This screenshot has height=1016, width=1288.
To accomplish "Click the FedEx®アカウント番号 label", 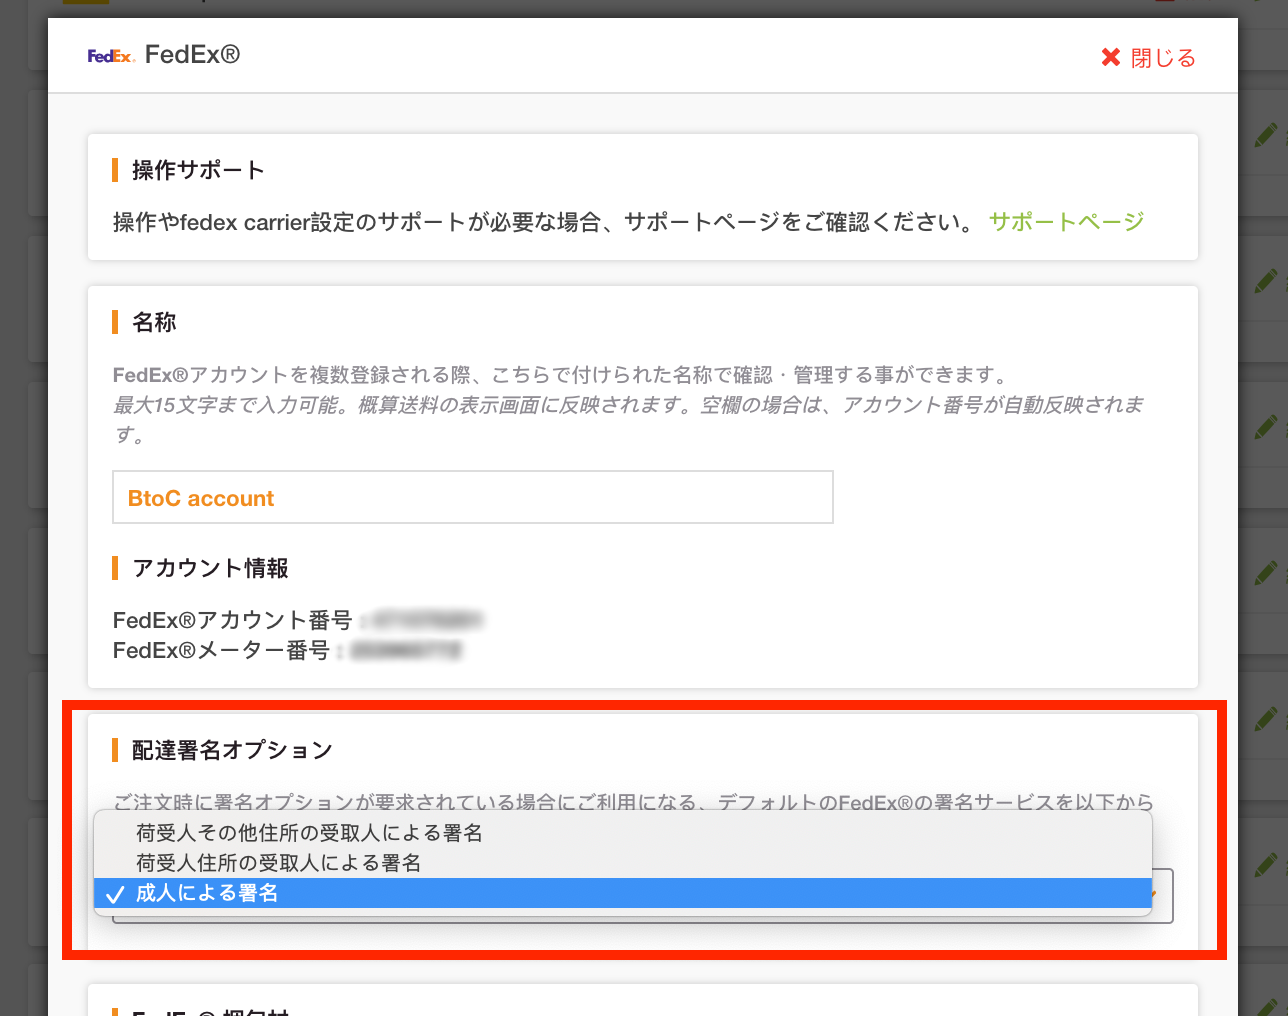I will point(232,620).
